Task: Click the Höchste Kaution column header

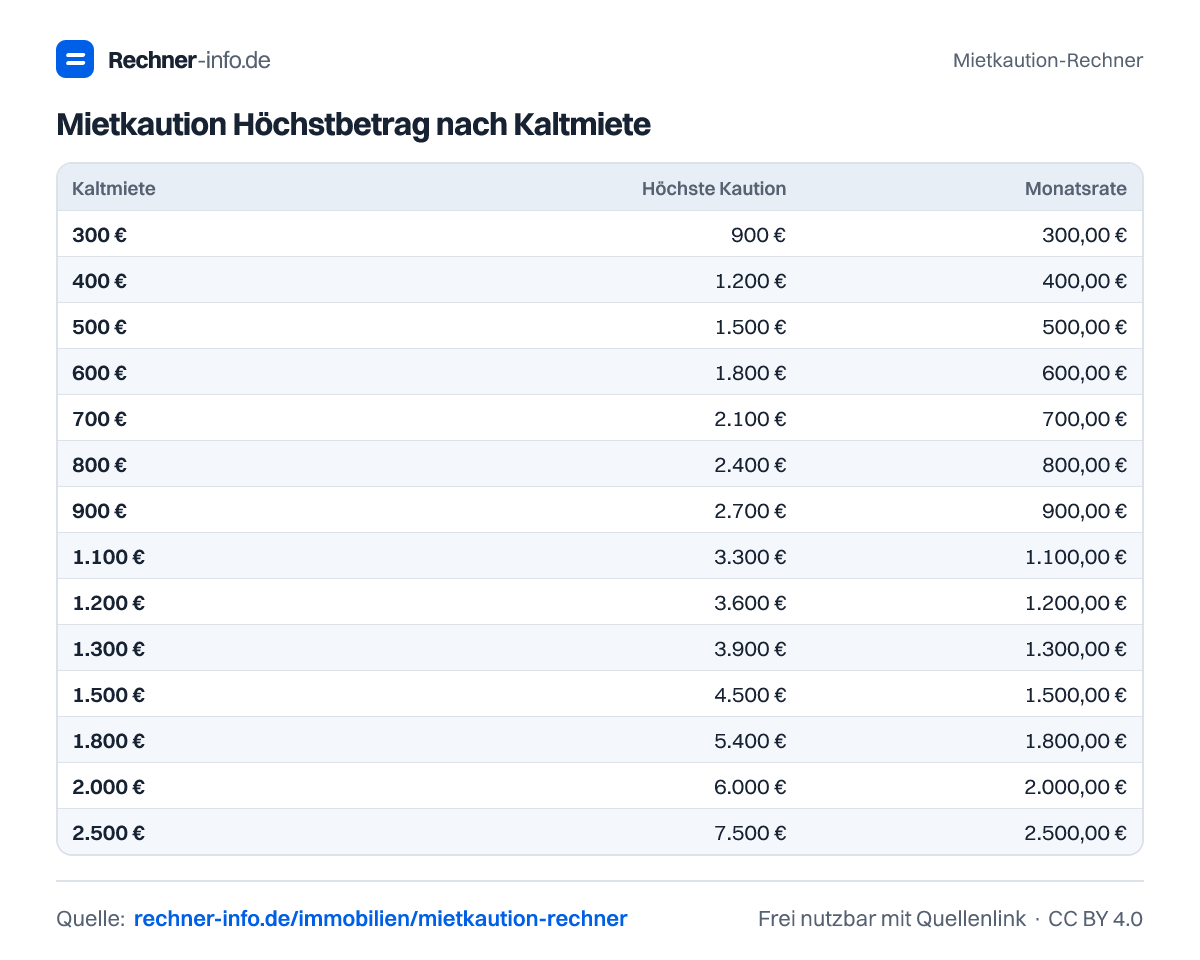Action: tap(714, 188)
